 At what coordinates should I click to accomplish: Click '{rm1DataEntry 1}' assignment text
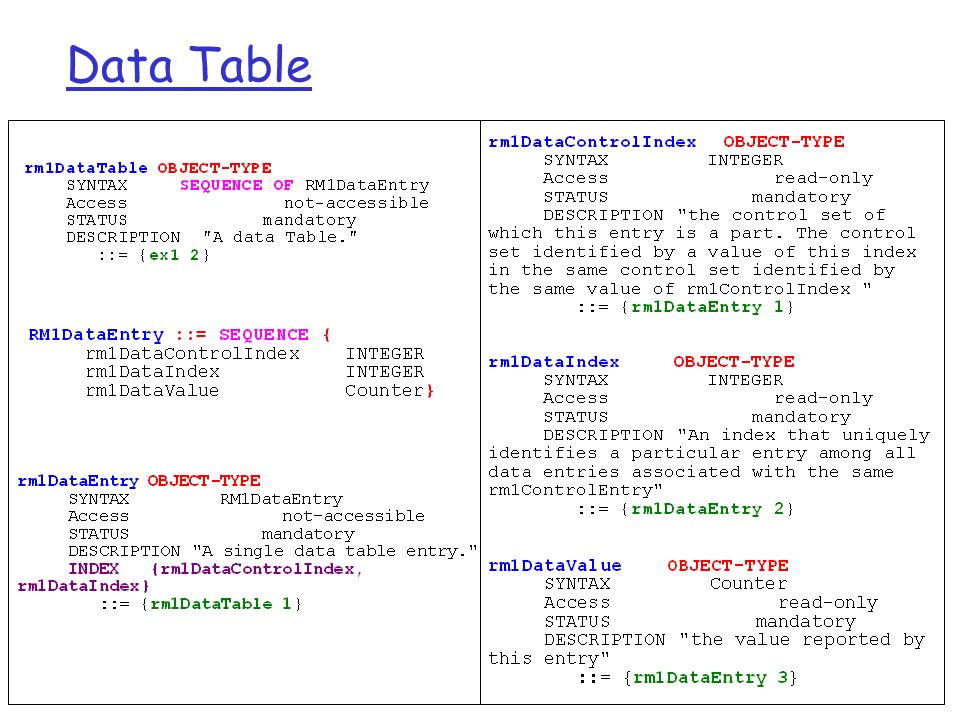(x=707, y=307)
